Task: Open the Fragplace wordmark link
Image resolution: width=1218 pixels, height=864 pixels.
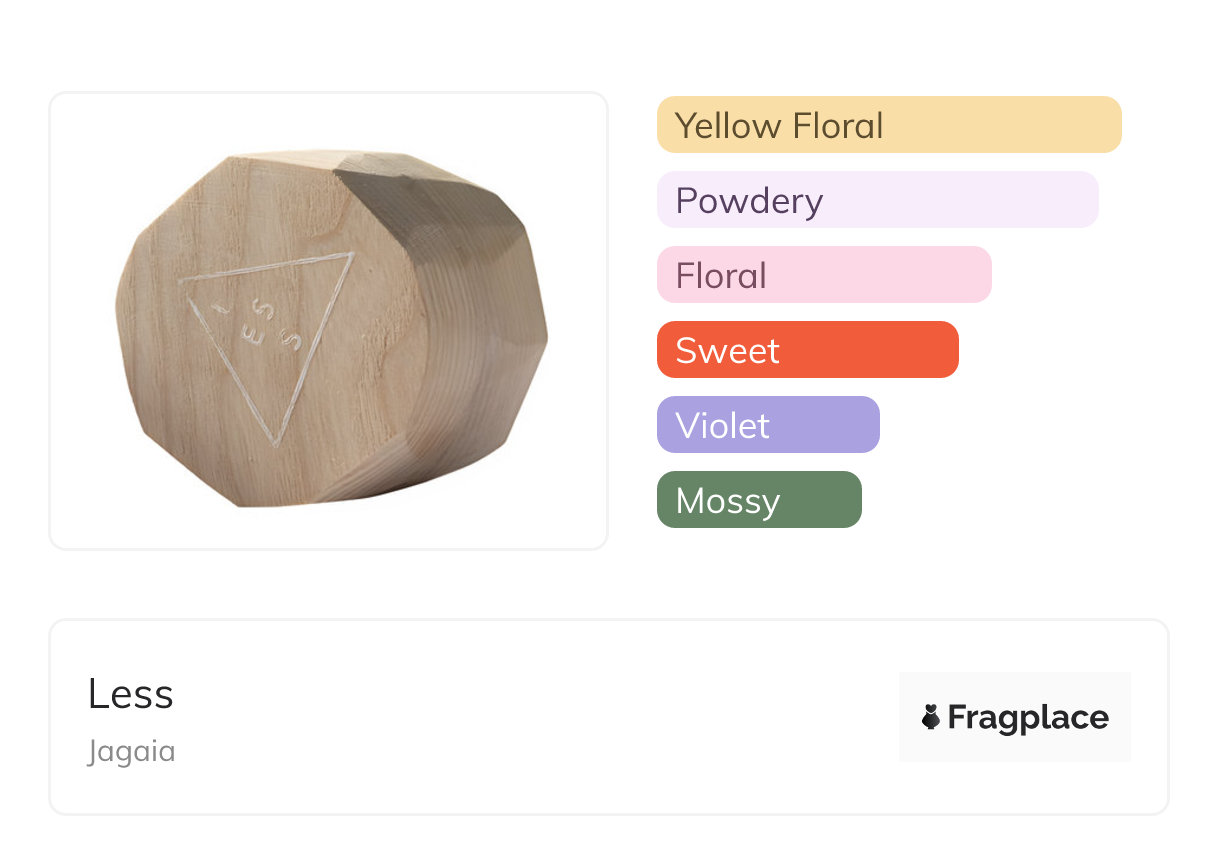Action: 1027,717
